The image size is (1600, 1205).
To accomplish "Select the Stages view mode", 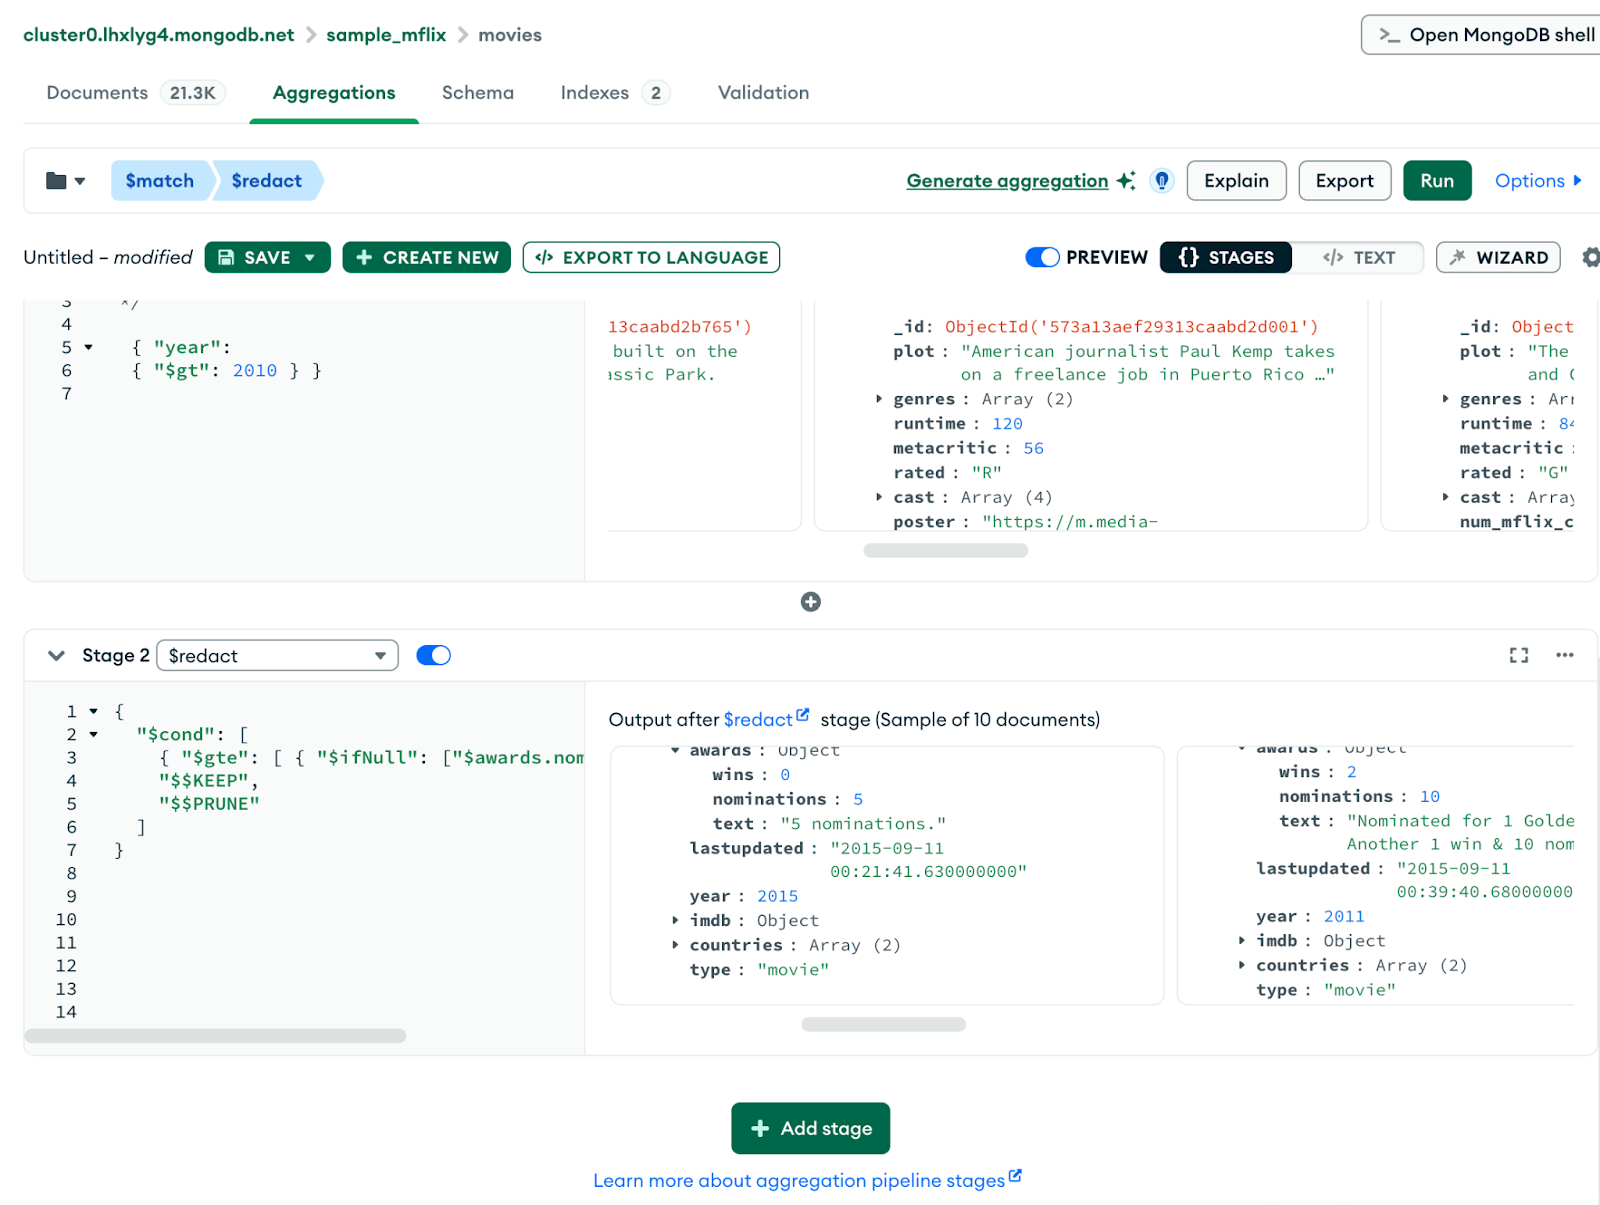I will pos(1226,257).
